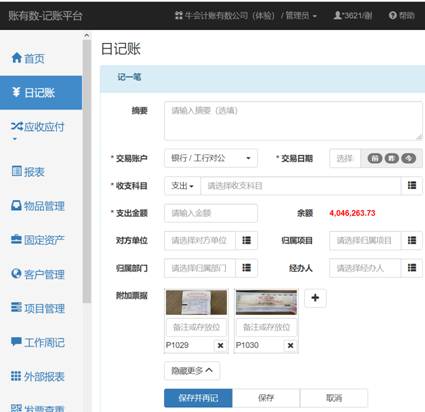The image size is (425, 412).
Task: Click the 收支科目 selection field
Action: 301,186
